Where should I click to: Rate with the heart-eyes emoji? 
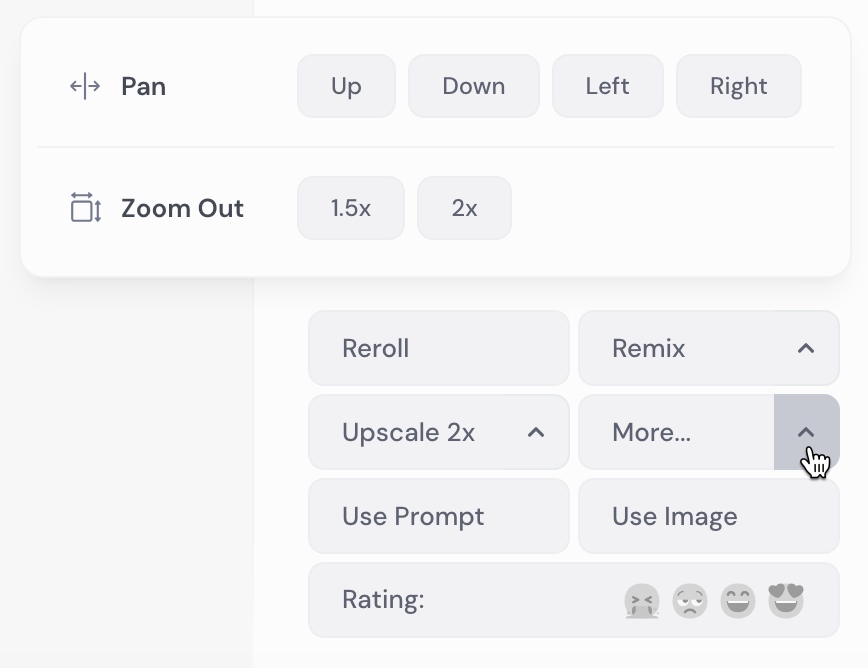[x=786, y=600]
